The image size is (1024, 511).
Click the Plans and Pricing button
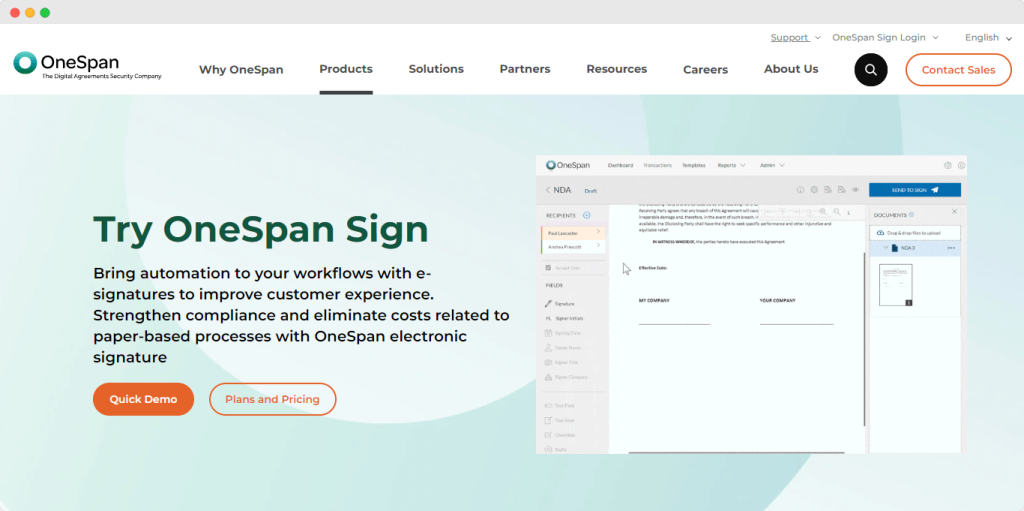coord(272,399)
